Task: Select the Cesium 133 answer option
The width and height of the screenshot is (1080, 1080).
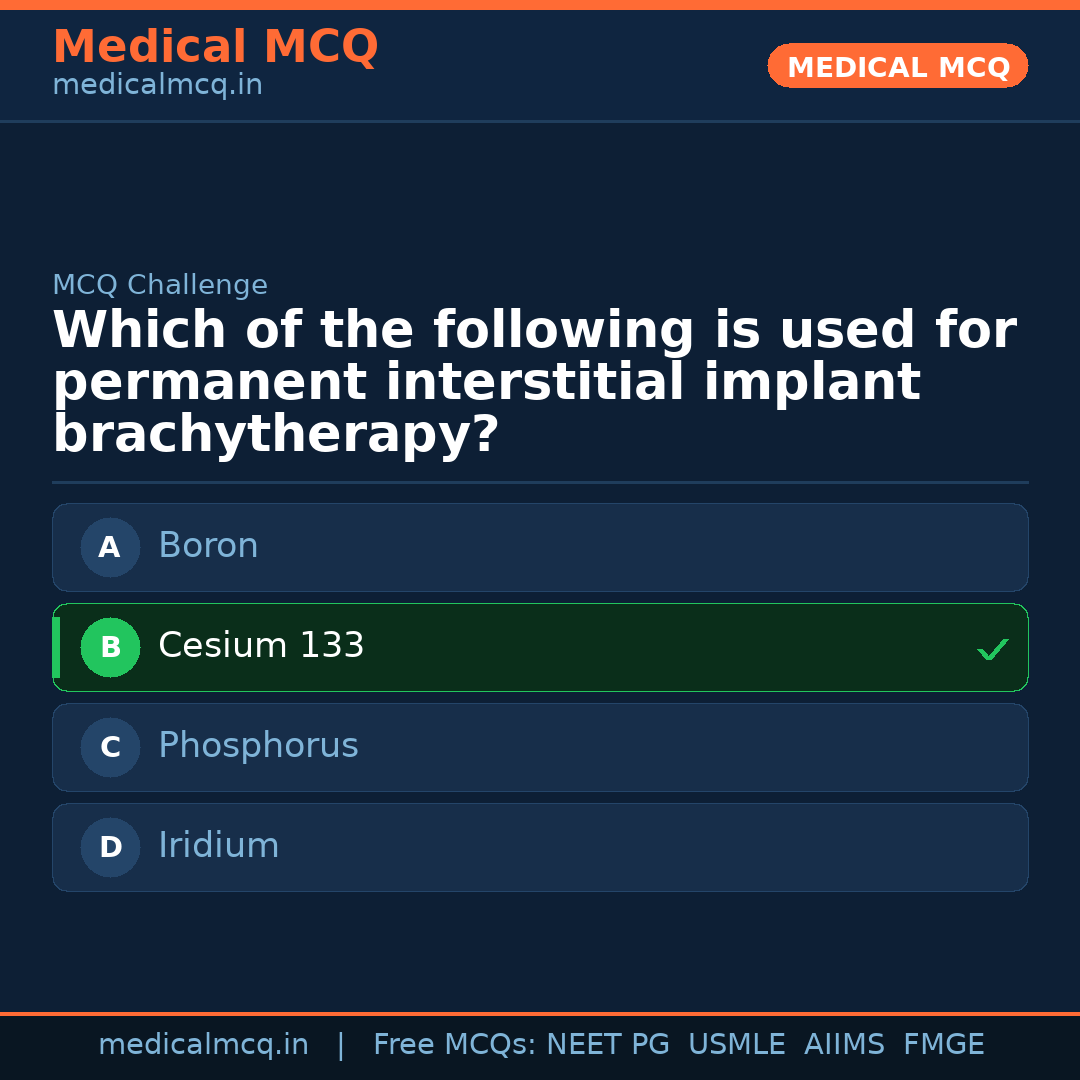Action: (540, 647)
